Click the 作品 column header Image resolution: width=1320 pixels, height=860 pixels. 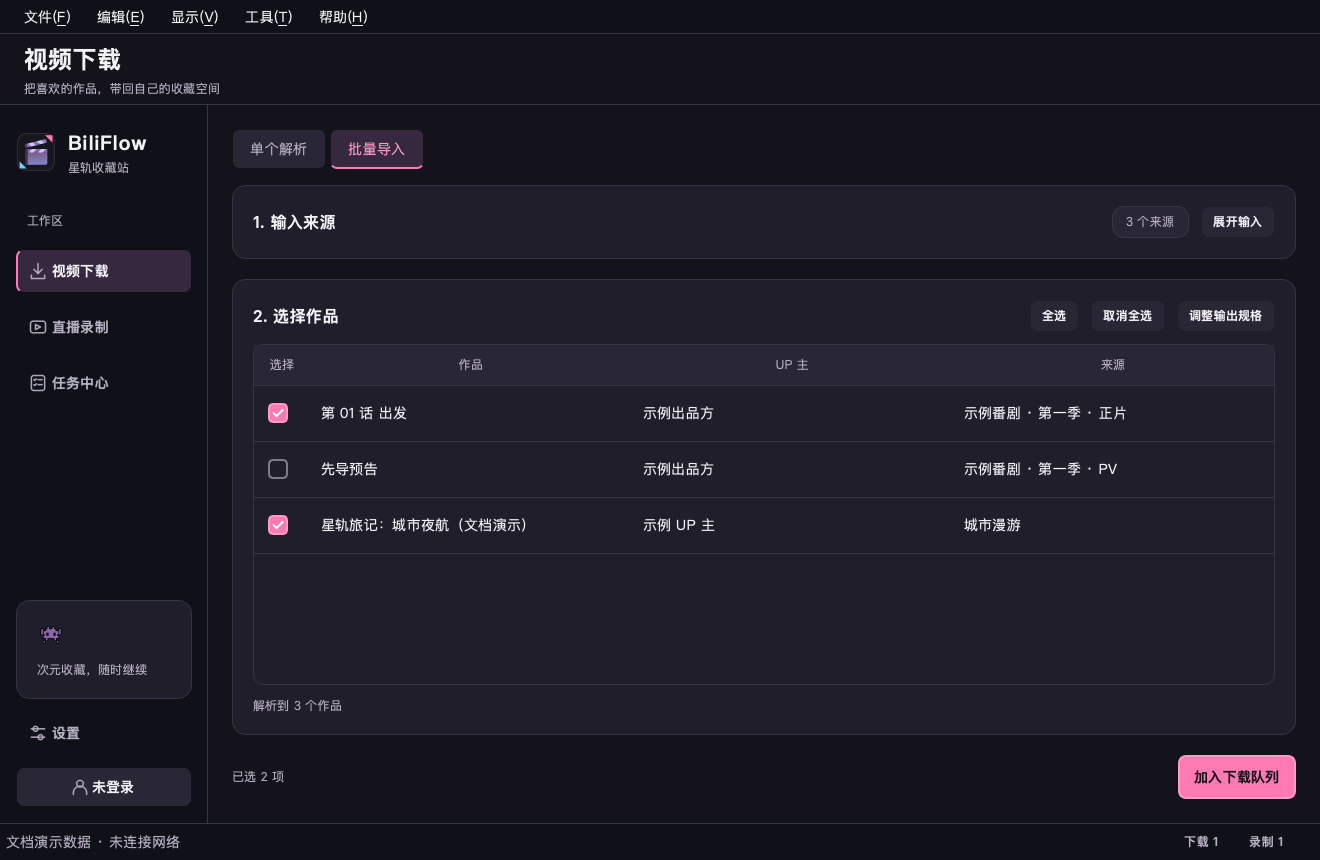[x=471, y=365]
